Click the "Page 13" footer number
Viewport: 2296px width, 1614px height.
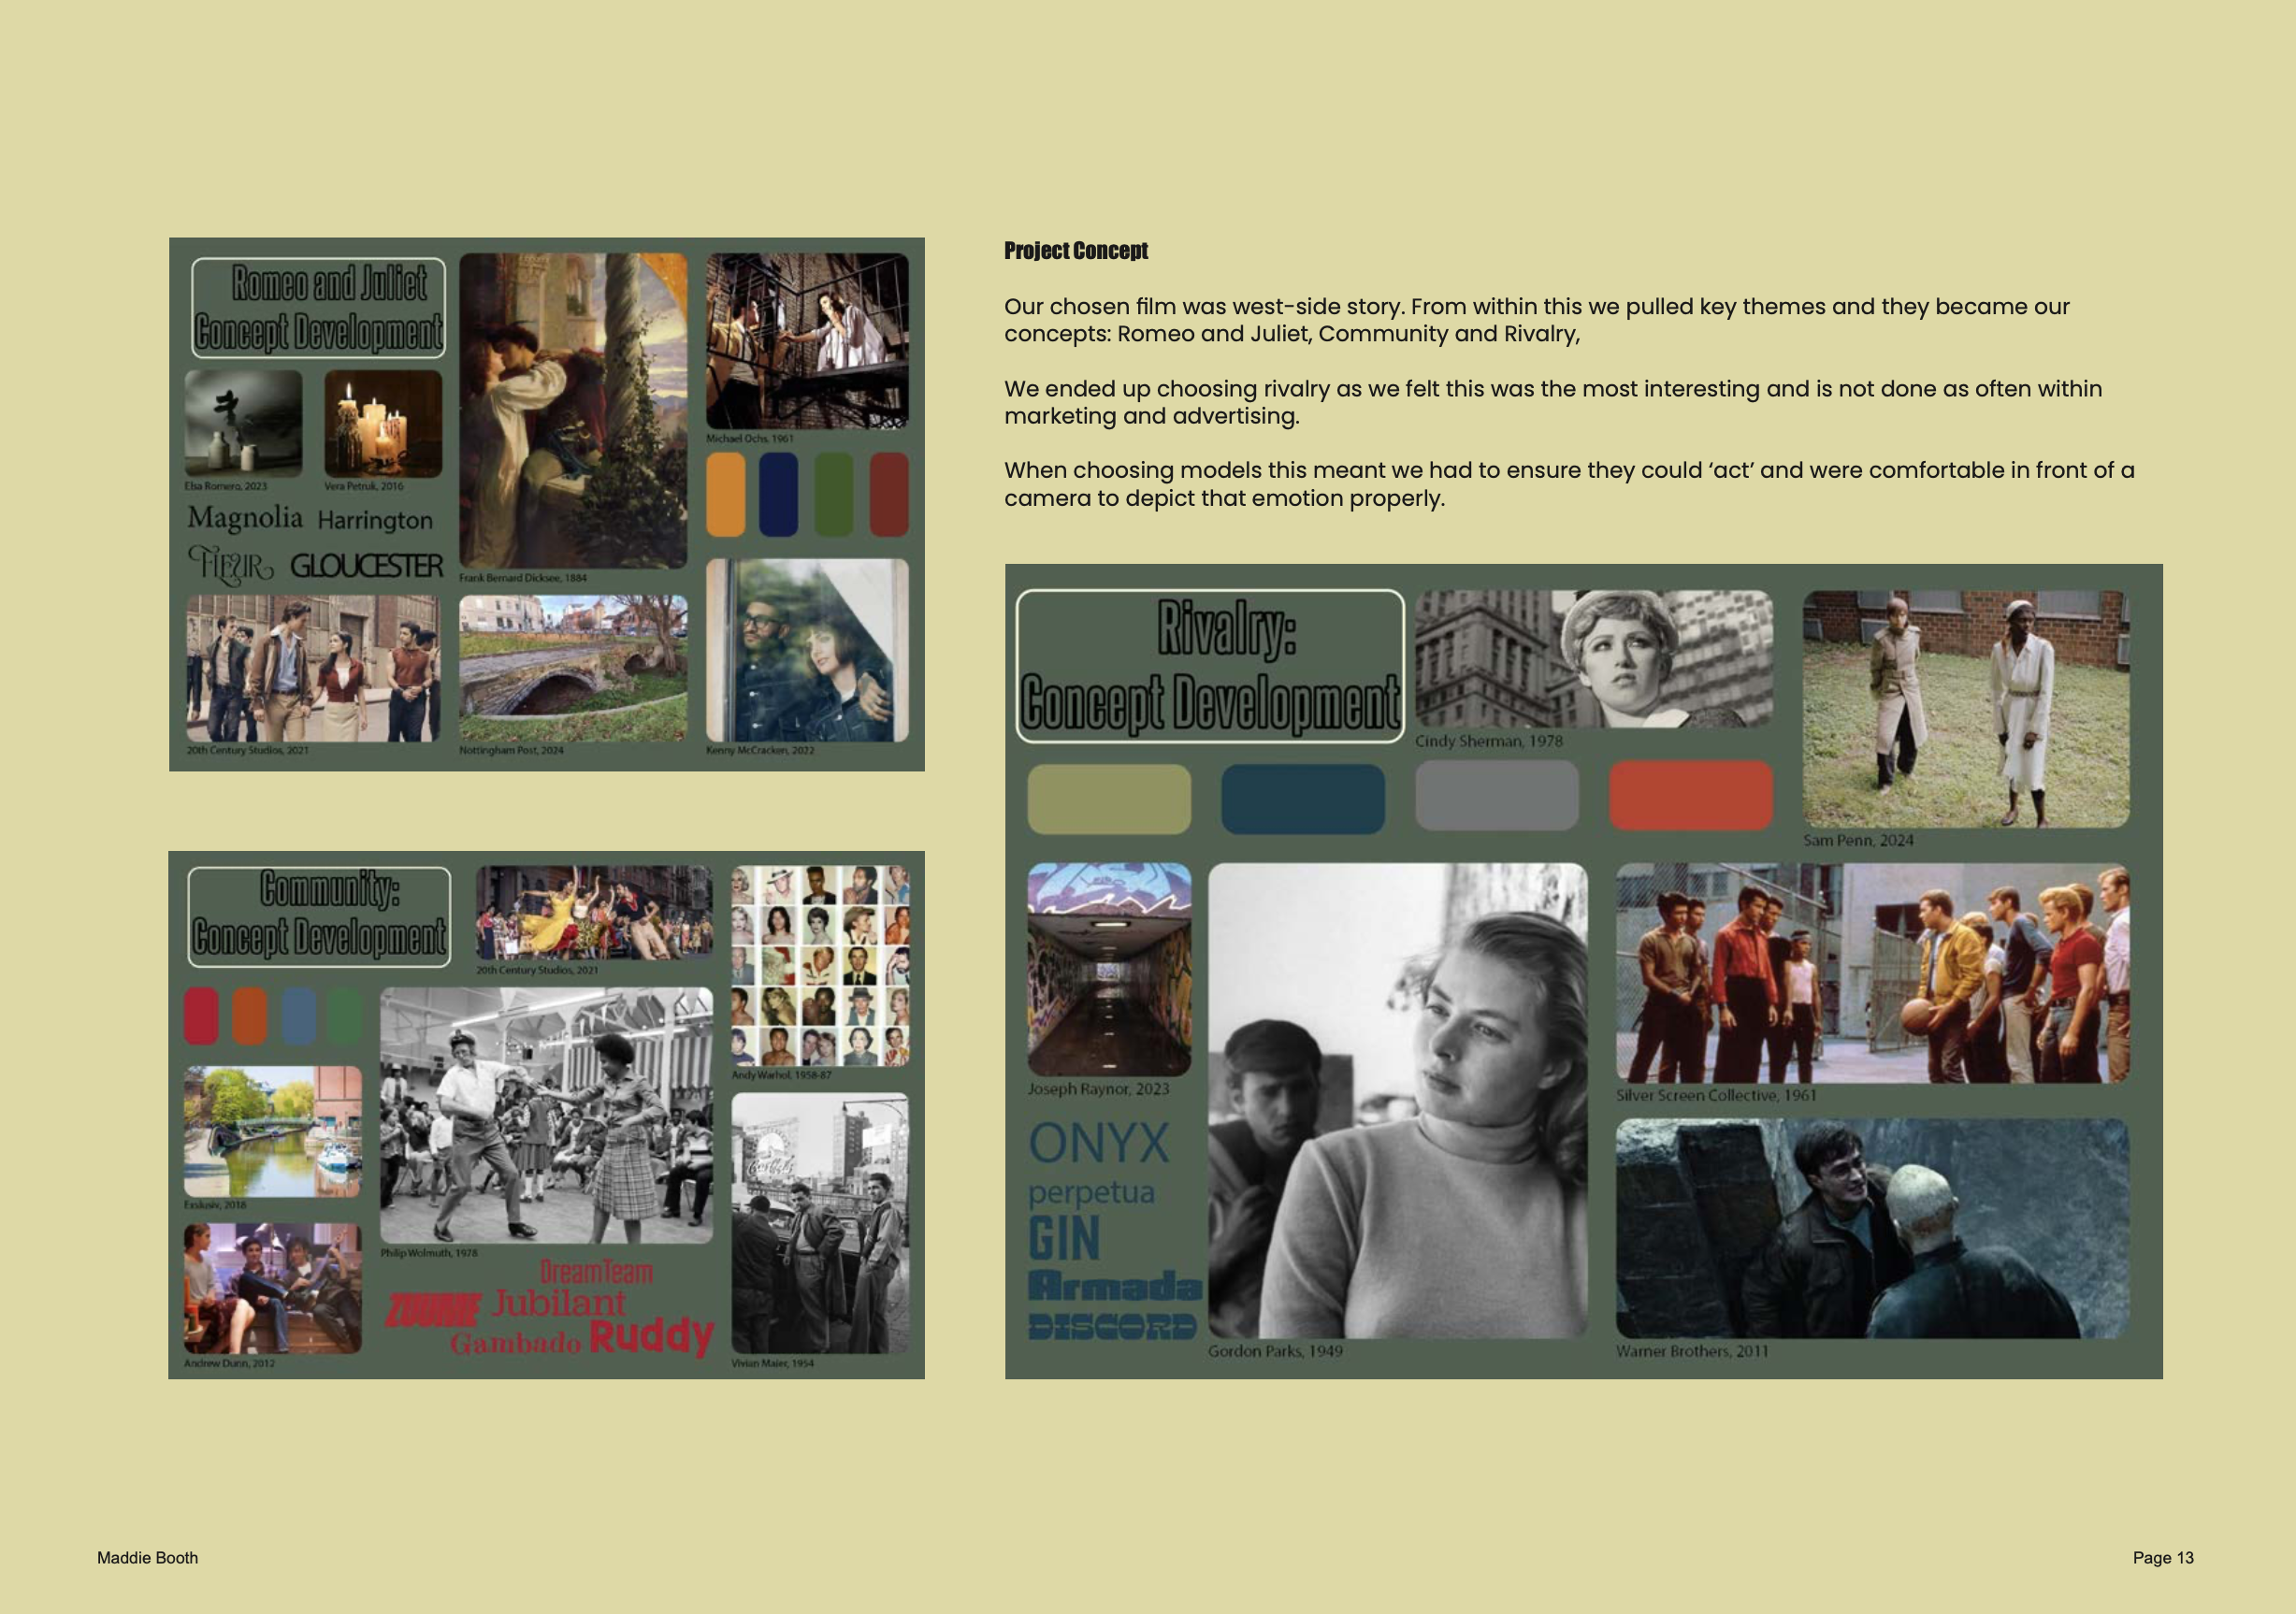(2163, 1558)
